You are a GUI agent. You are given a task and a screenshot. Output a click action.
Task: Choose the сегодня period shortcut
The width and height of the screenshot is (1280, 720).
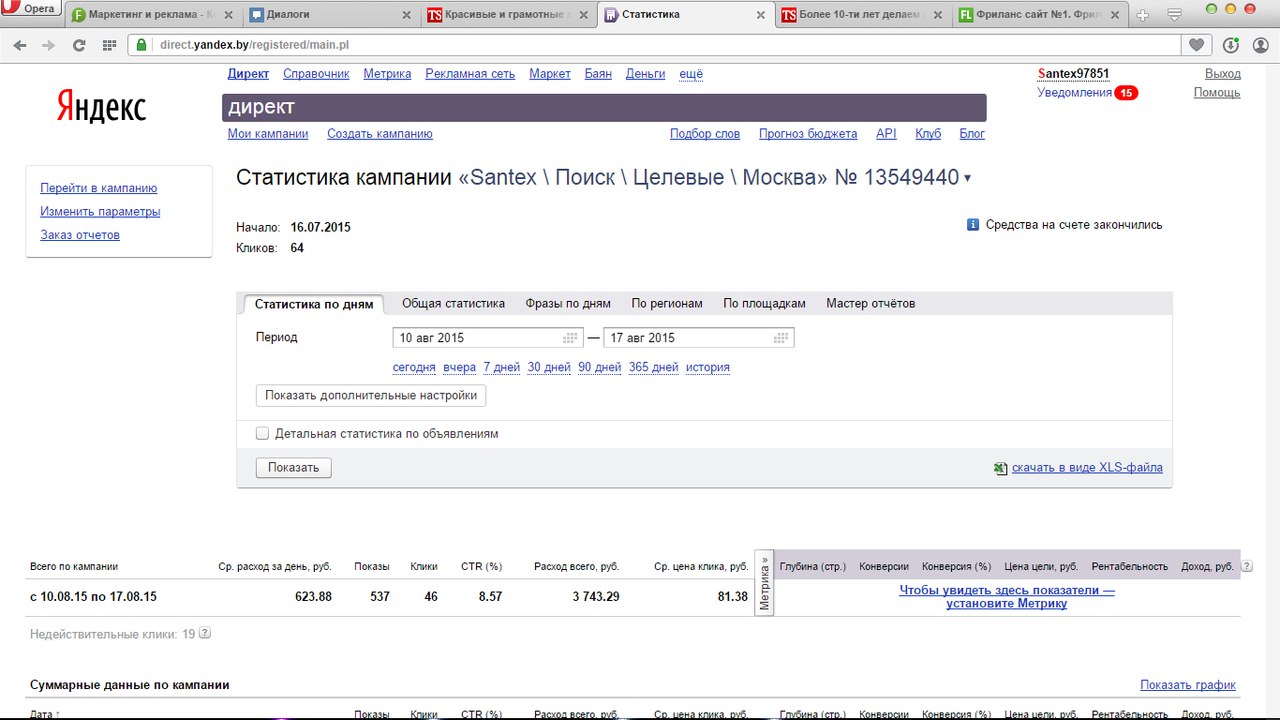(414, 367)
